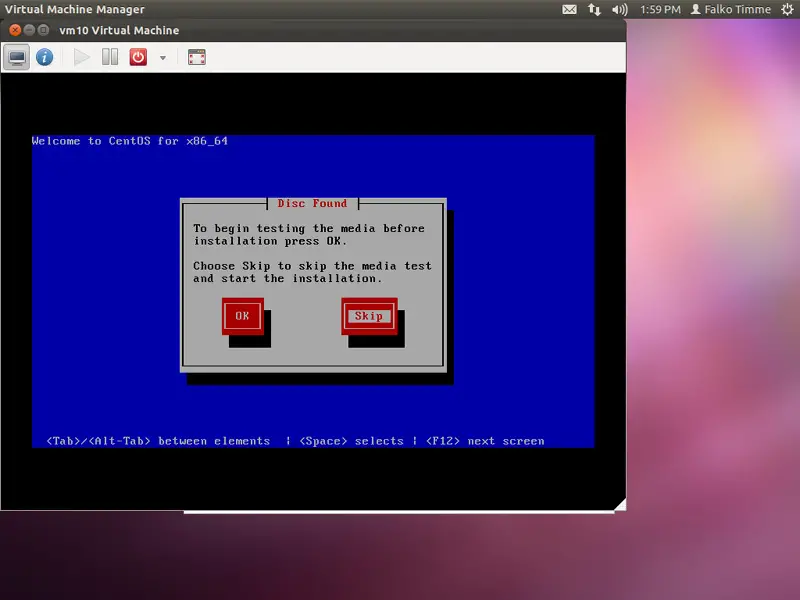Select OK to test the media
800x600 pixels.
tap(242, 316)
